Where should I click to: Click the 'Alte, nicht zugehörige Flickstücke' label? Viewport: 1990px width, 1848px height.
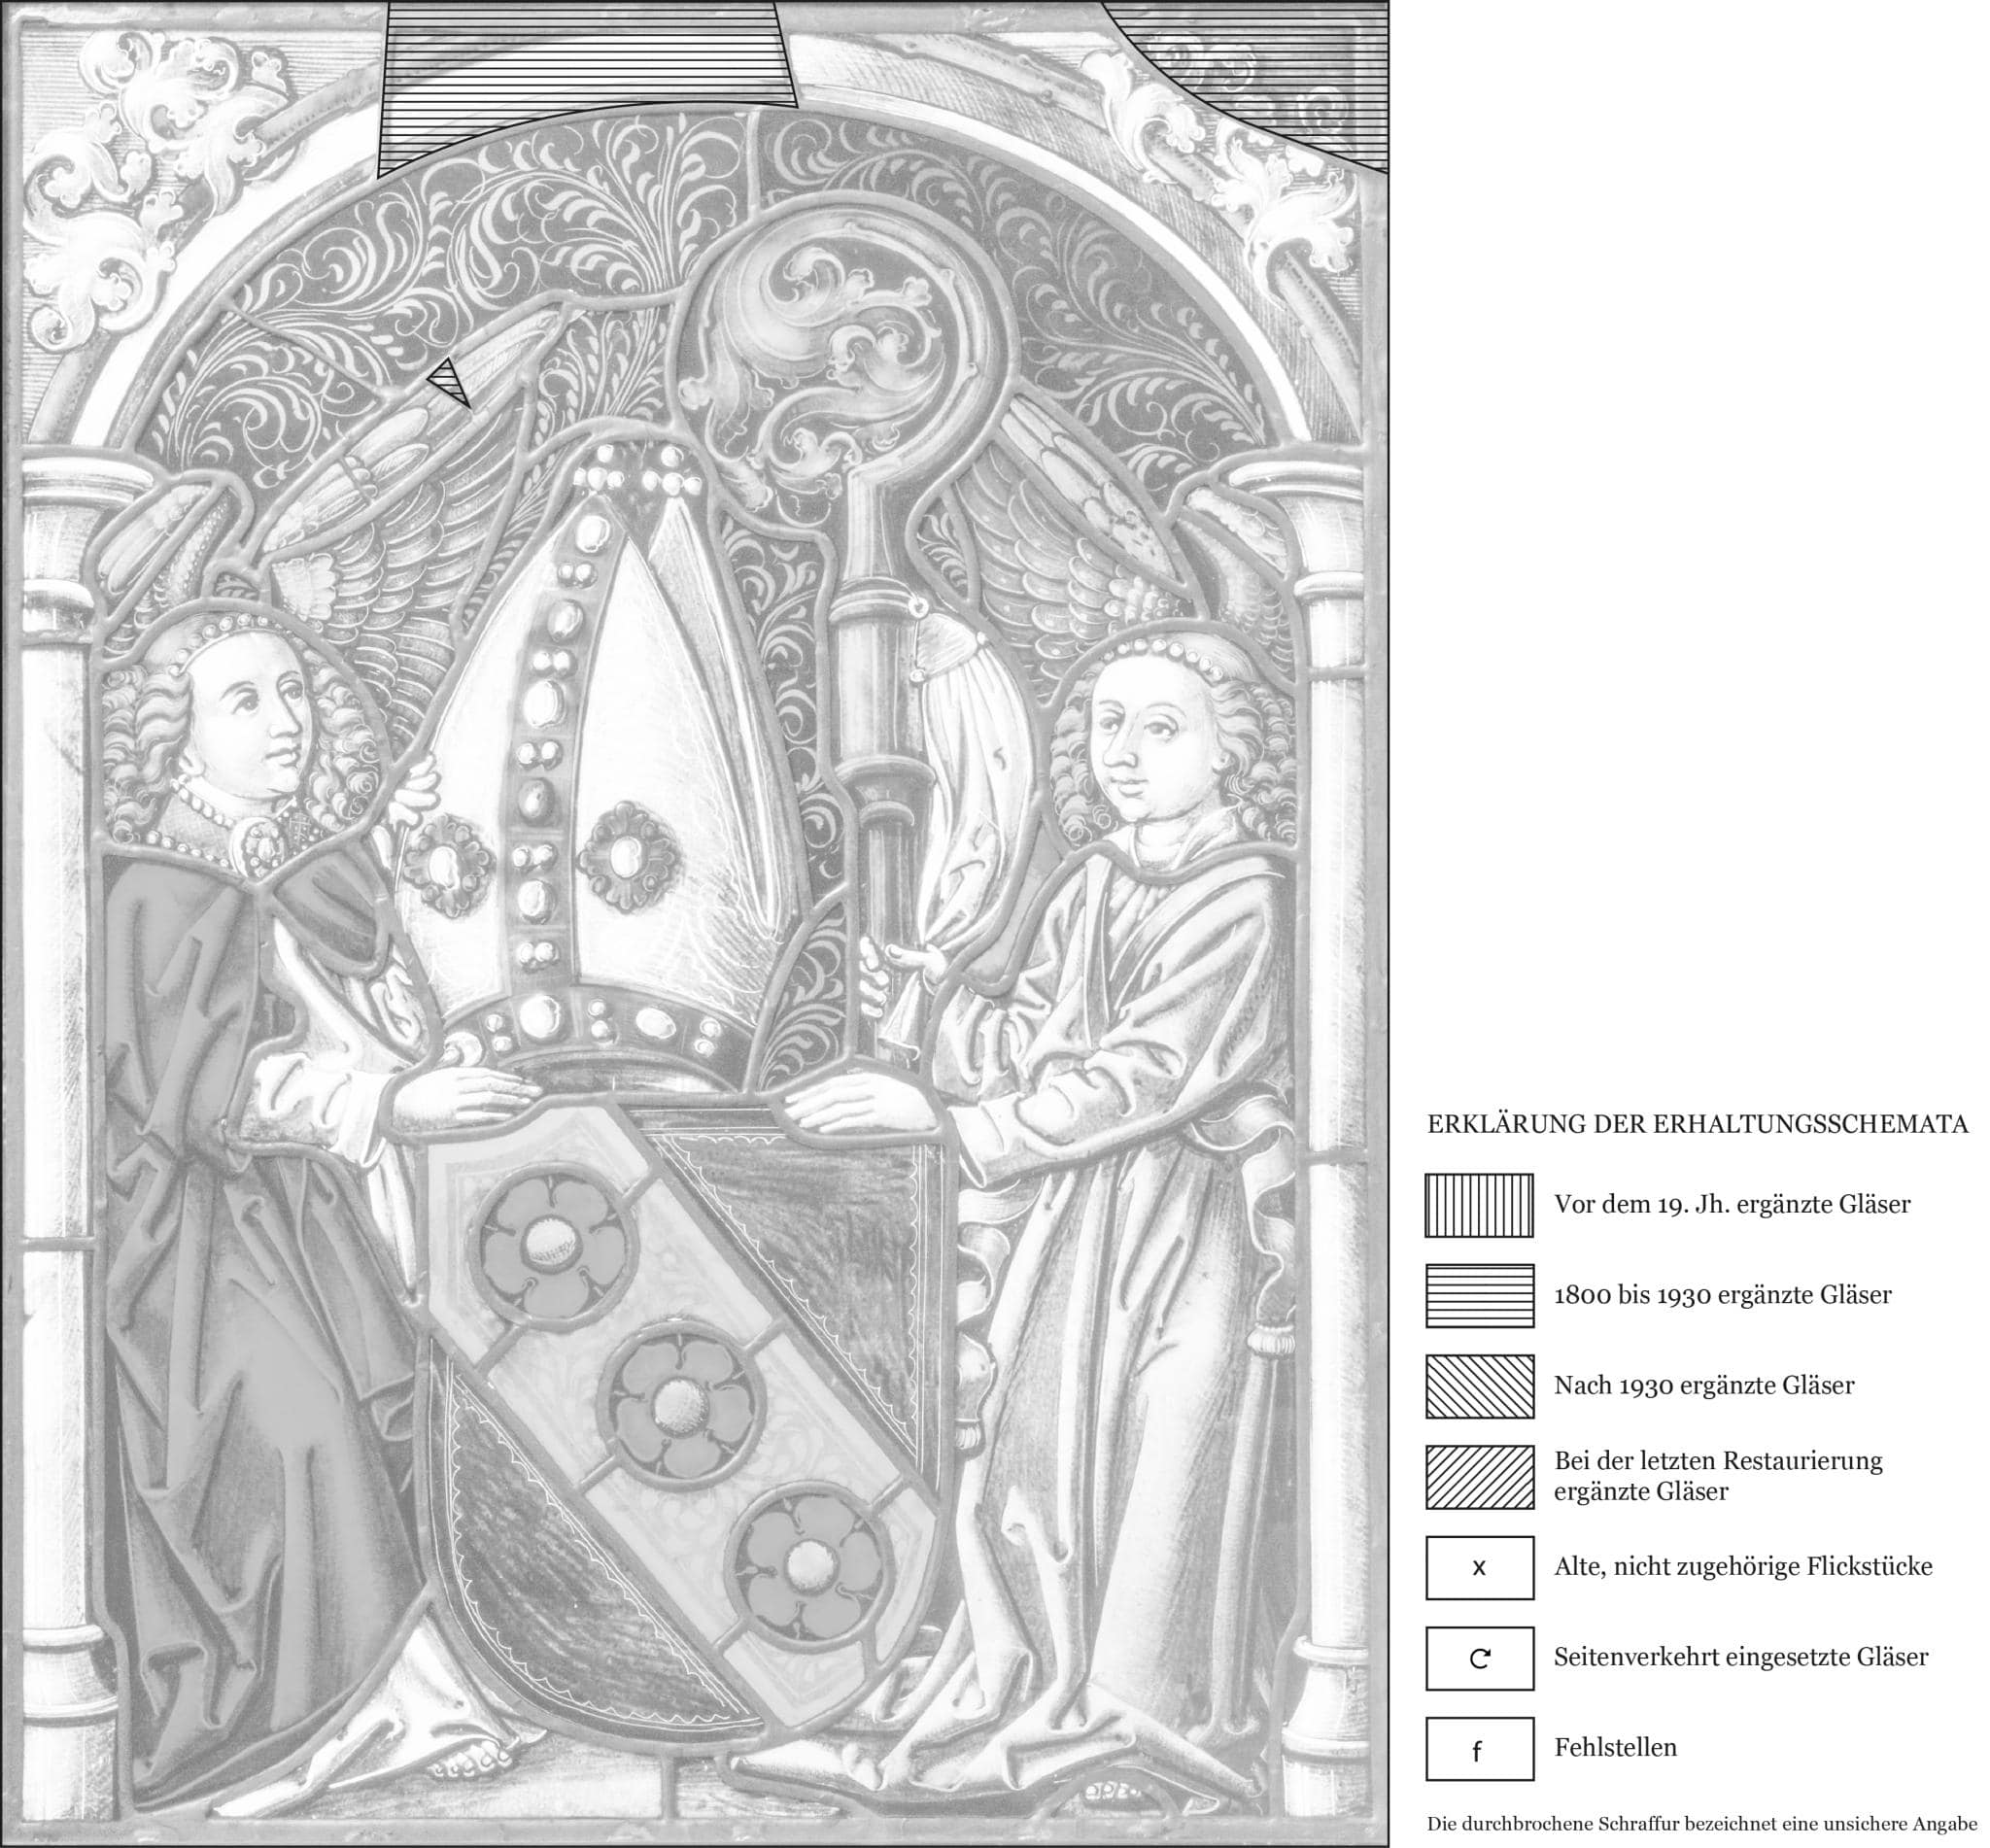click(1742, 1566)
